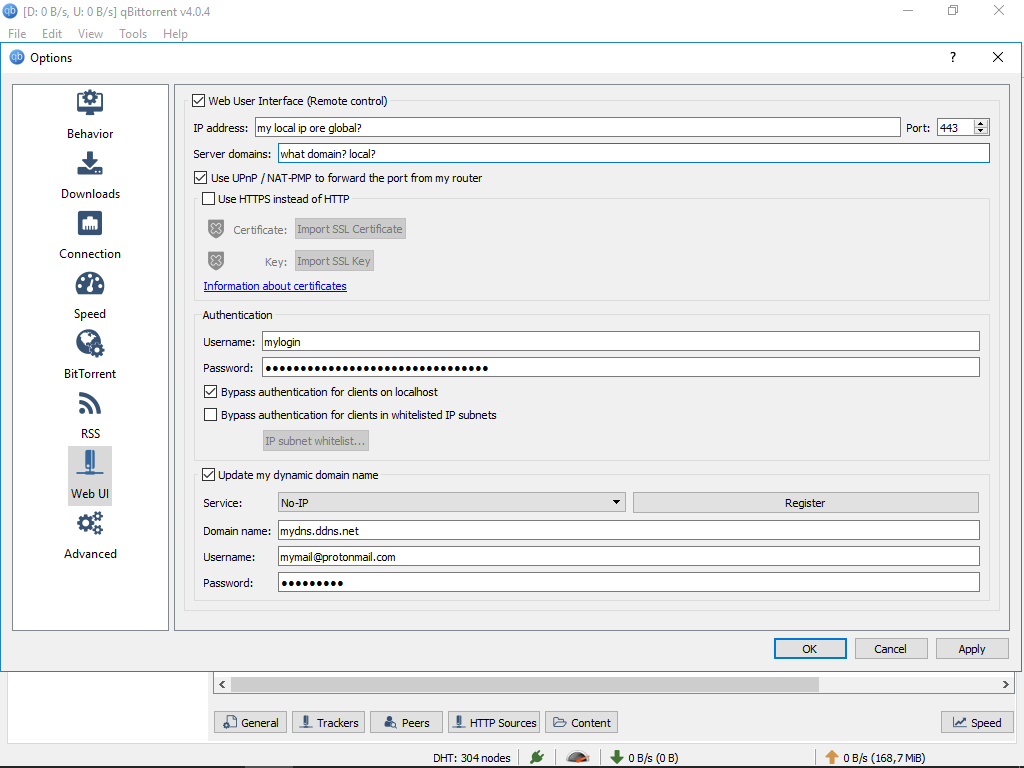
Task: Toggle Update my dynamic domain name checkbox
Action: click(208, 475)
